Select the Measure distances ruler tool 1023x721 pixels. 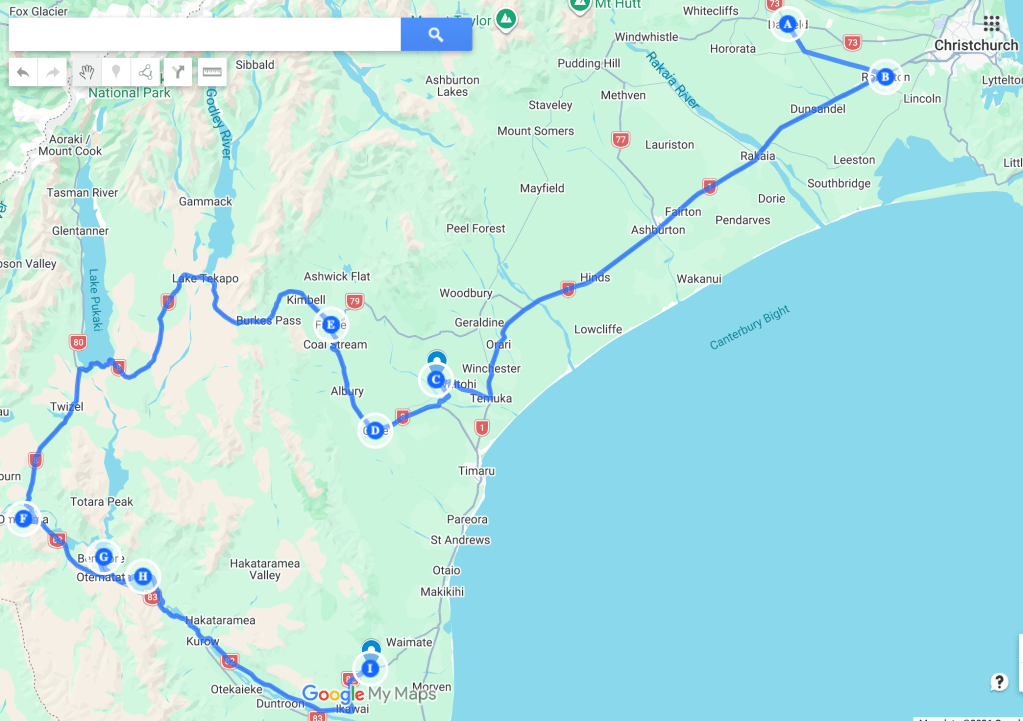pos(211,72)
